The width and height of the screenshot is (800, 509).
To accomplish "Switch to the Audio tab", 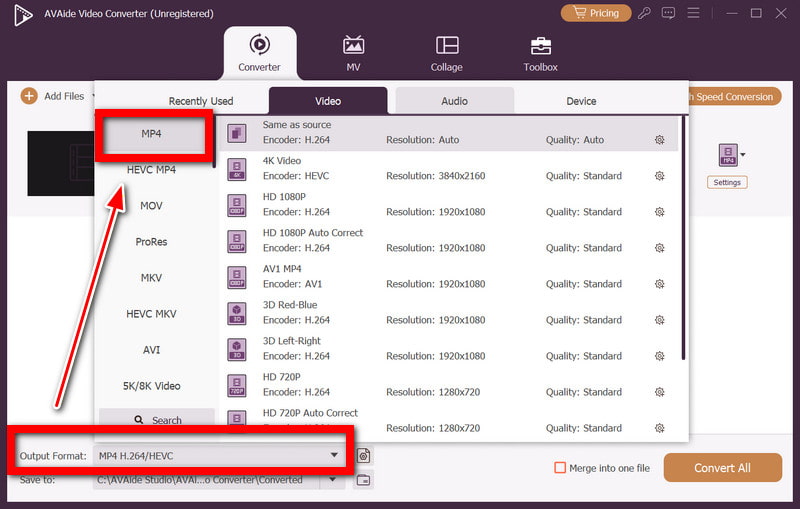I will (455, 101).
